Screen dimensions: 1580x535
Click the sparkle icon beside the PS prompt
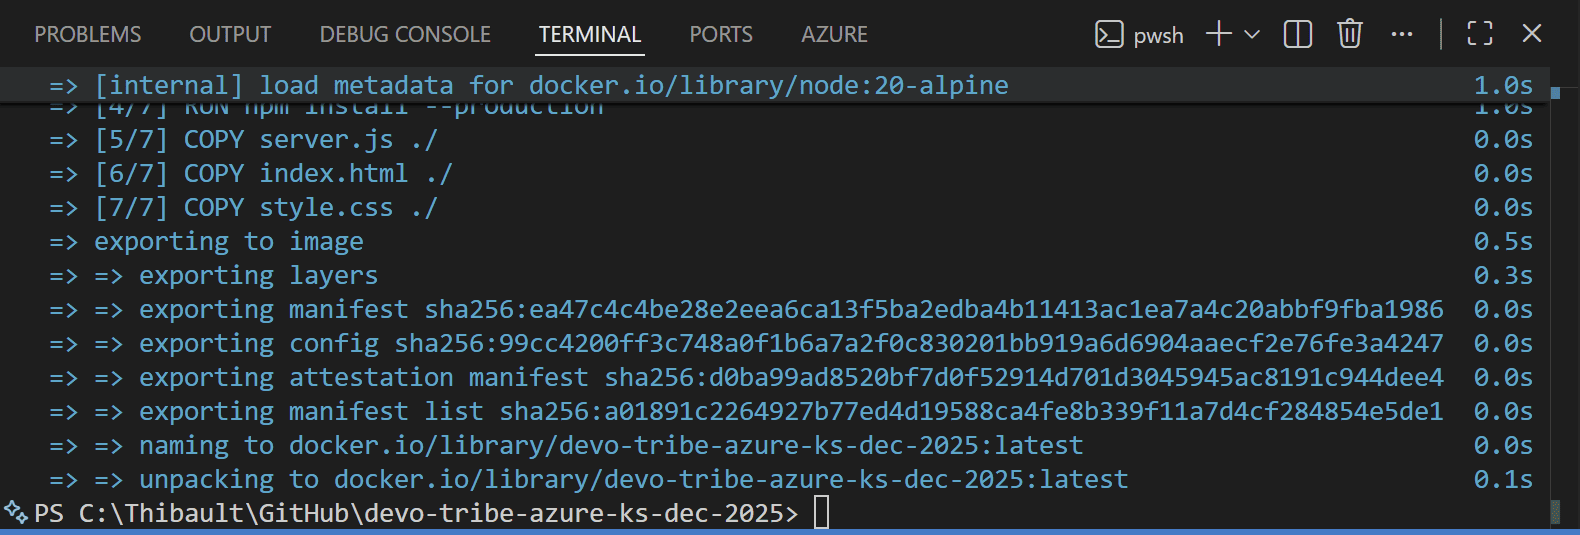pos(16,513)
